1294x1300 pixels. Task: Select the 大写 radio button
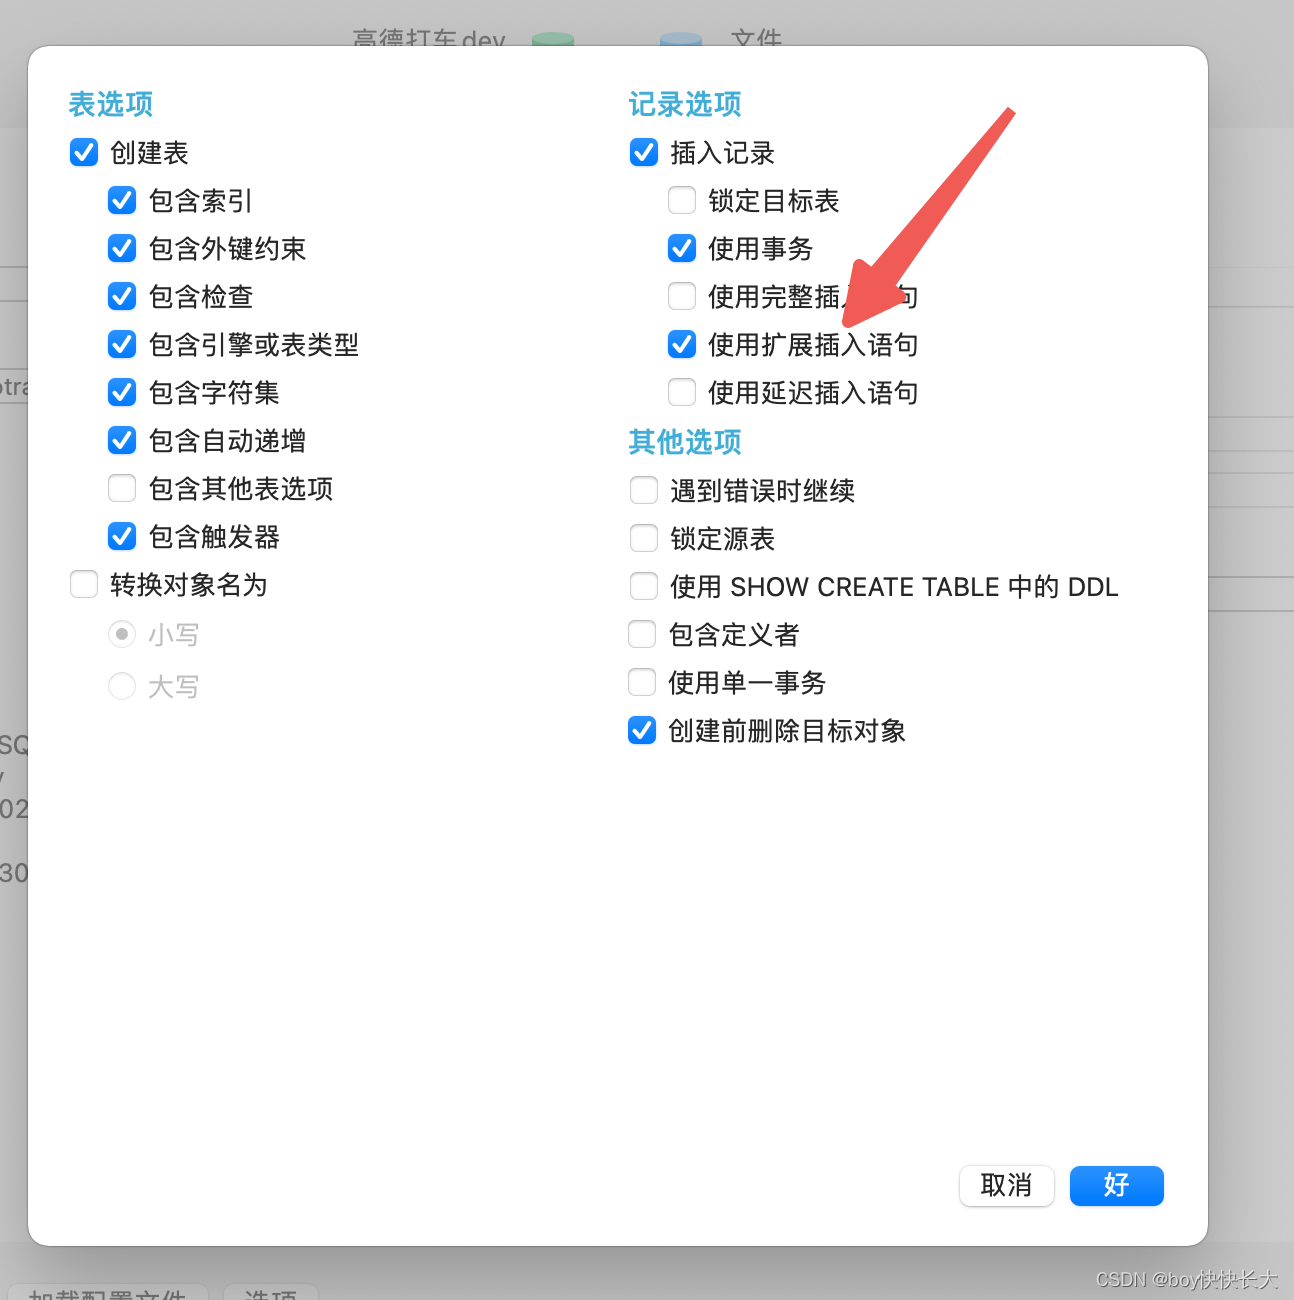point(122,686)
